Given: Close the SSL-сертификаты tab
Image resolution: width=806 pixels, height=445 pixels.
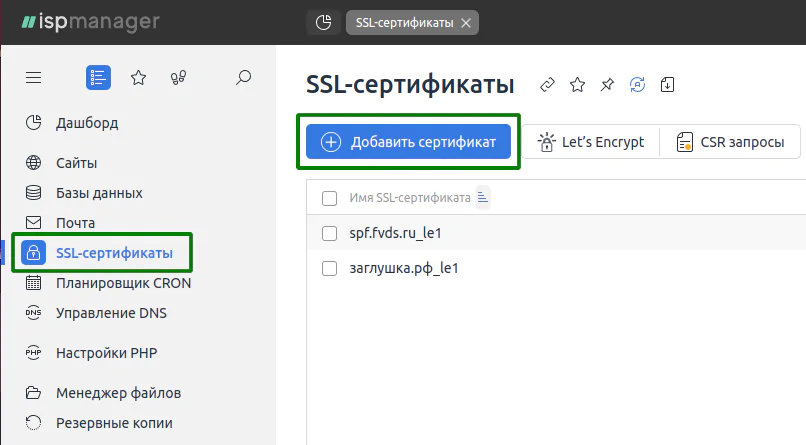Looking at the screenshot, I should pyautogui.click(x=466, y=23).
